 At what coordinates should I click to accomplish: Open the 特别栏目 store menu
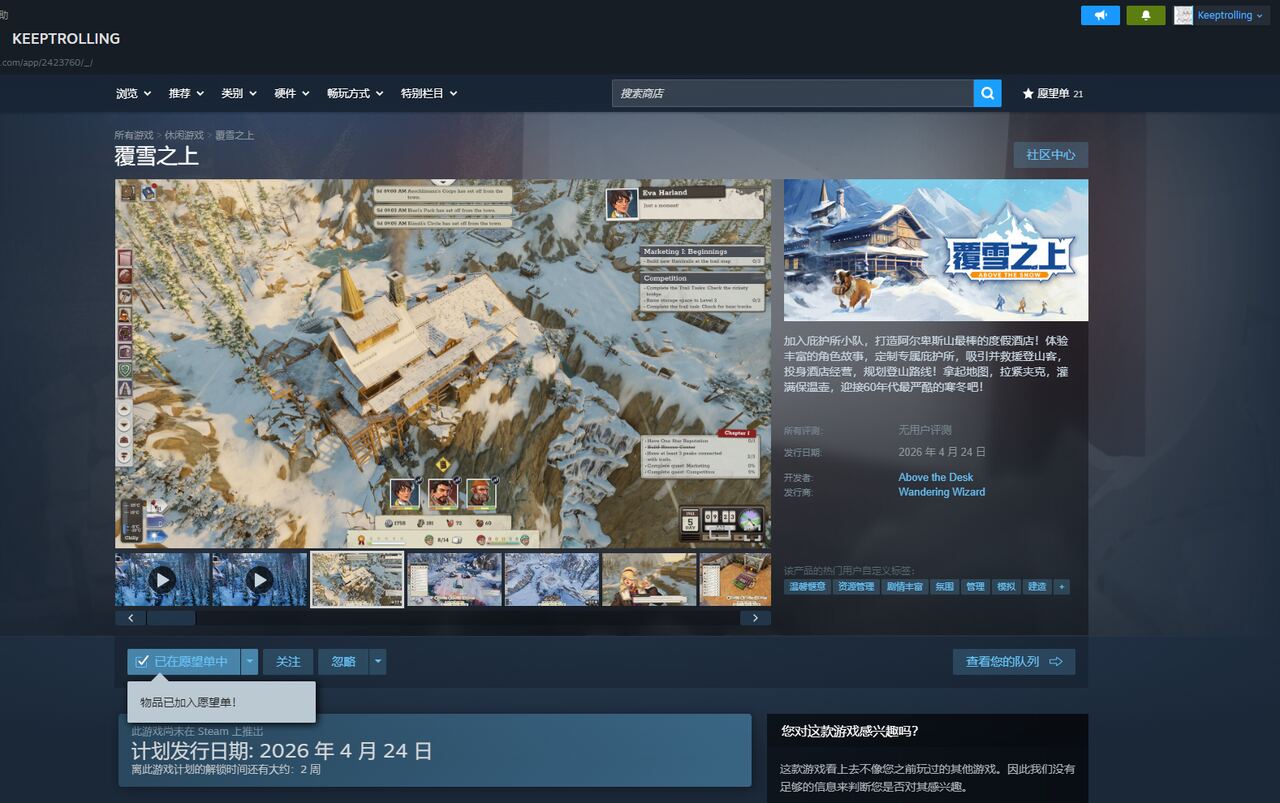click(429, 93)
